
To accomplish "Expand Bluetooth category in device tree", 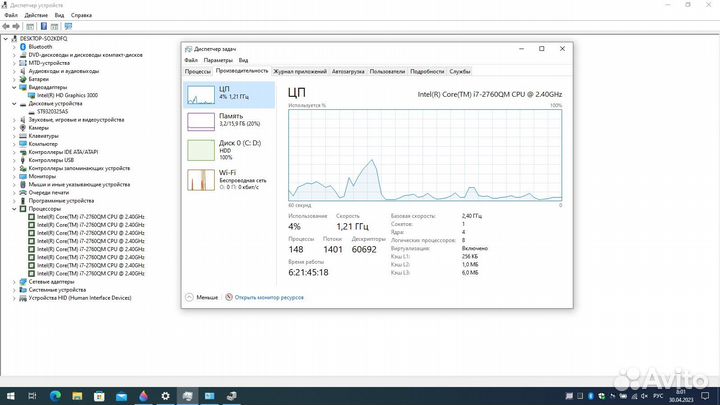I will pyautogui.click(x=14, y=47).
